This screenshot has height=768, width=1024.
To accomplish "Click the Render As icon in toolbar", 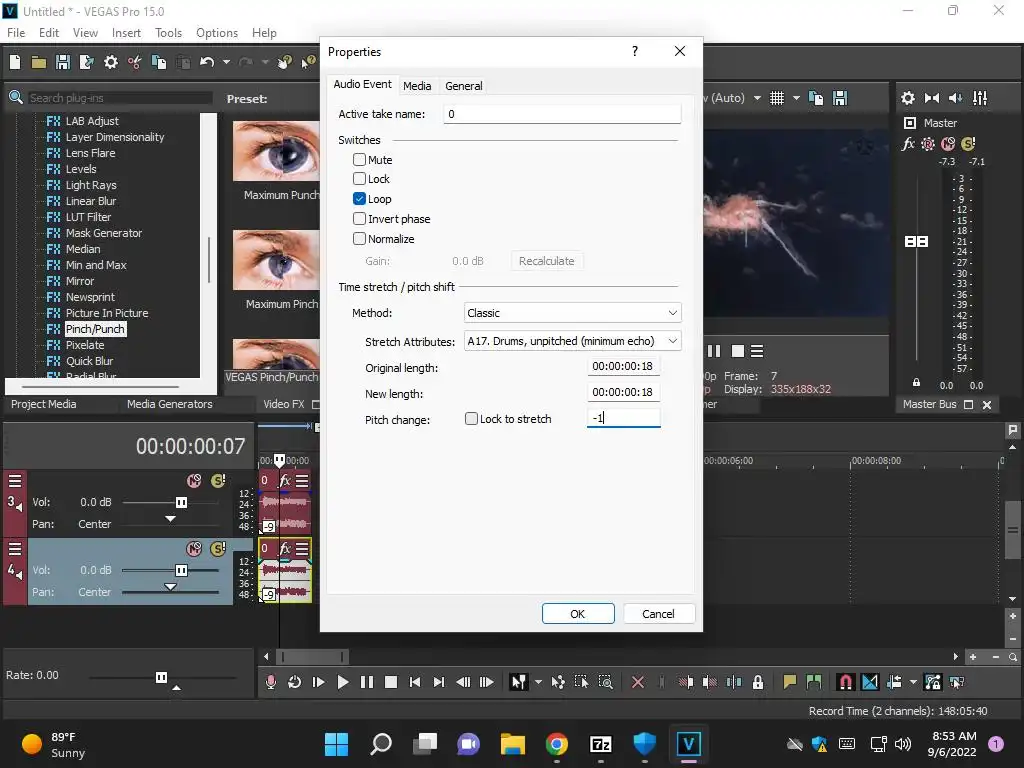I will pos(86,62).
